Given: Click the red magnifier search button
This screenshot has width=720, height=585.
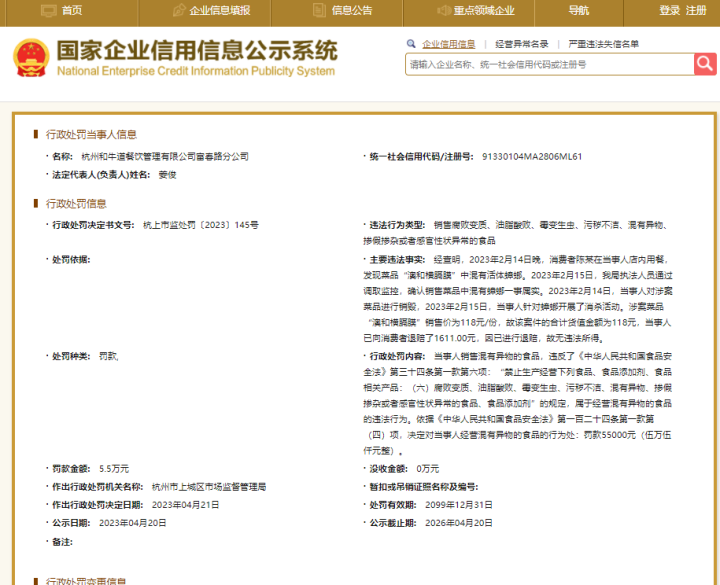Looking at the screenshot, I should point(705,64).
